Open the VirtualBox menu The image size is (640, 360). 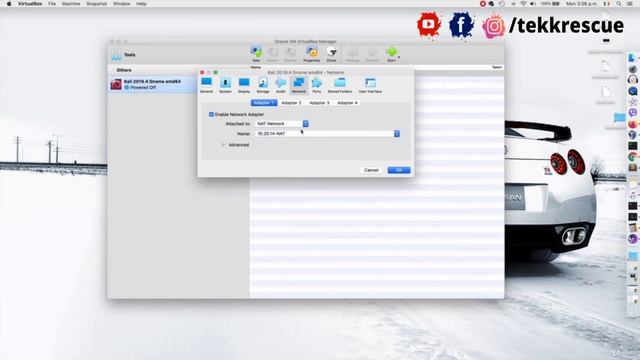(30, 4)
